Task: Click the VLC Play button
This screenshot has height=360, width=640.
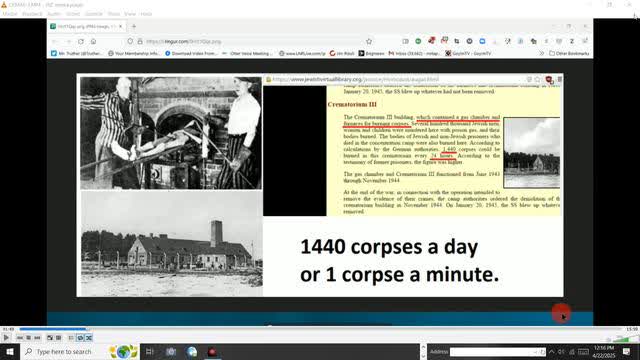Action: pyautogui.click(x=6, y=338)
